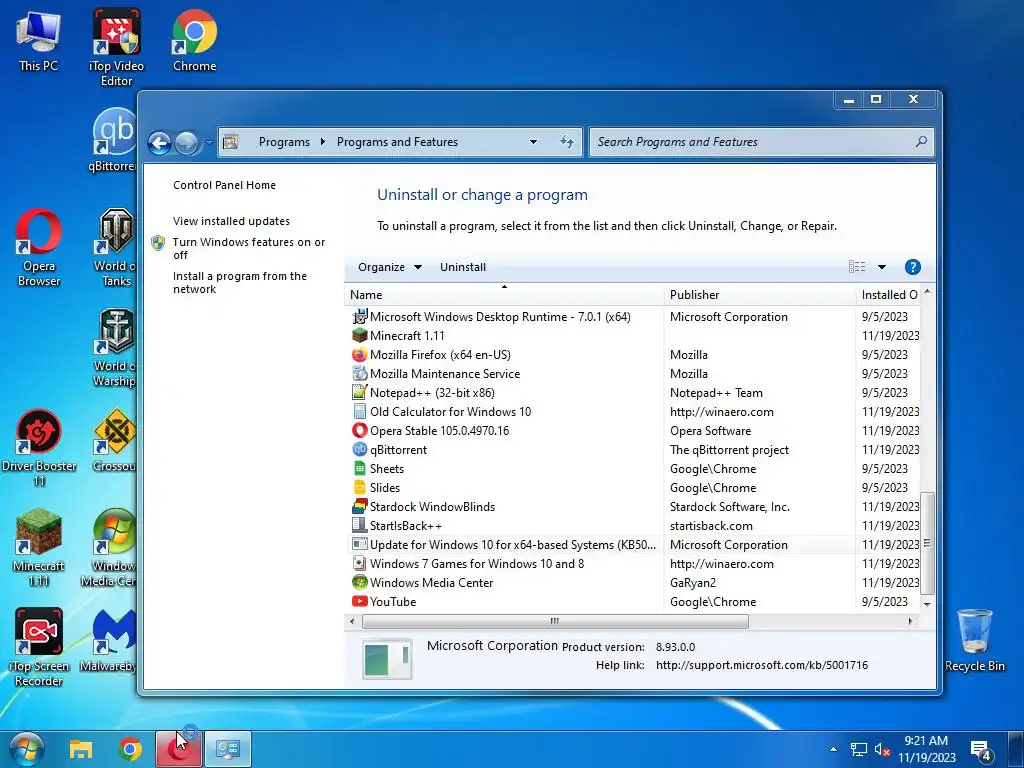Viewport: 1024px width, 768px height.
Task: Open Windows Media Center desktop shortcut
Action: click(112, 548)
